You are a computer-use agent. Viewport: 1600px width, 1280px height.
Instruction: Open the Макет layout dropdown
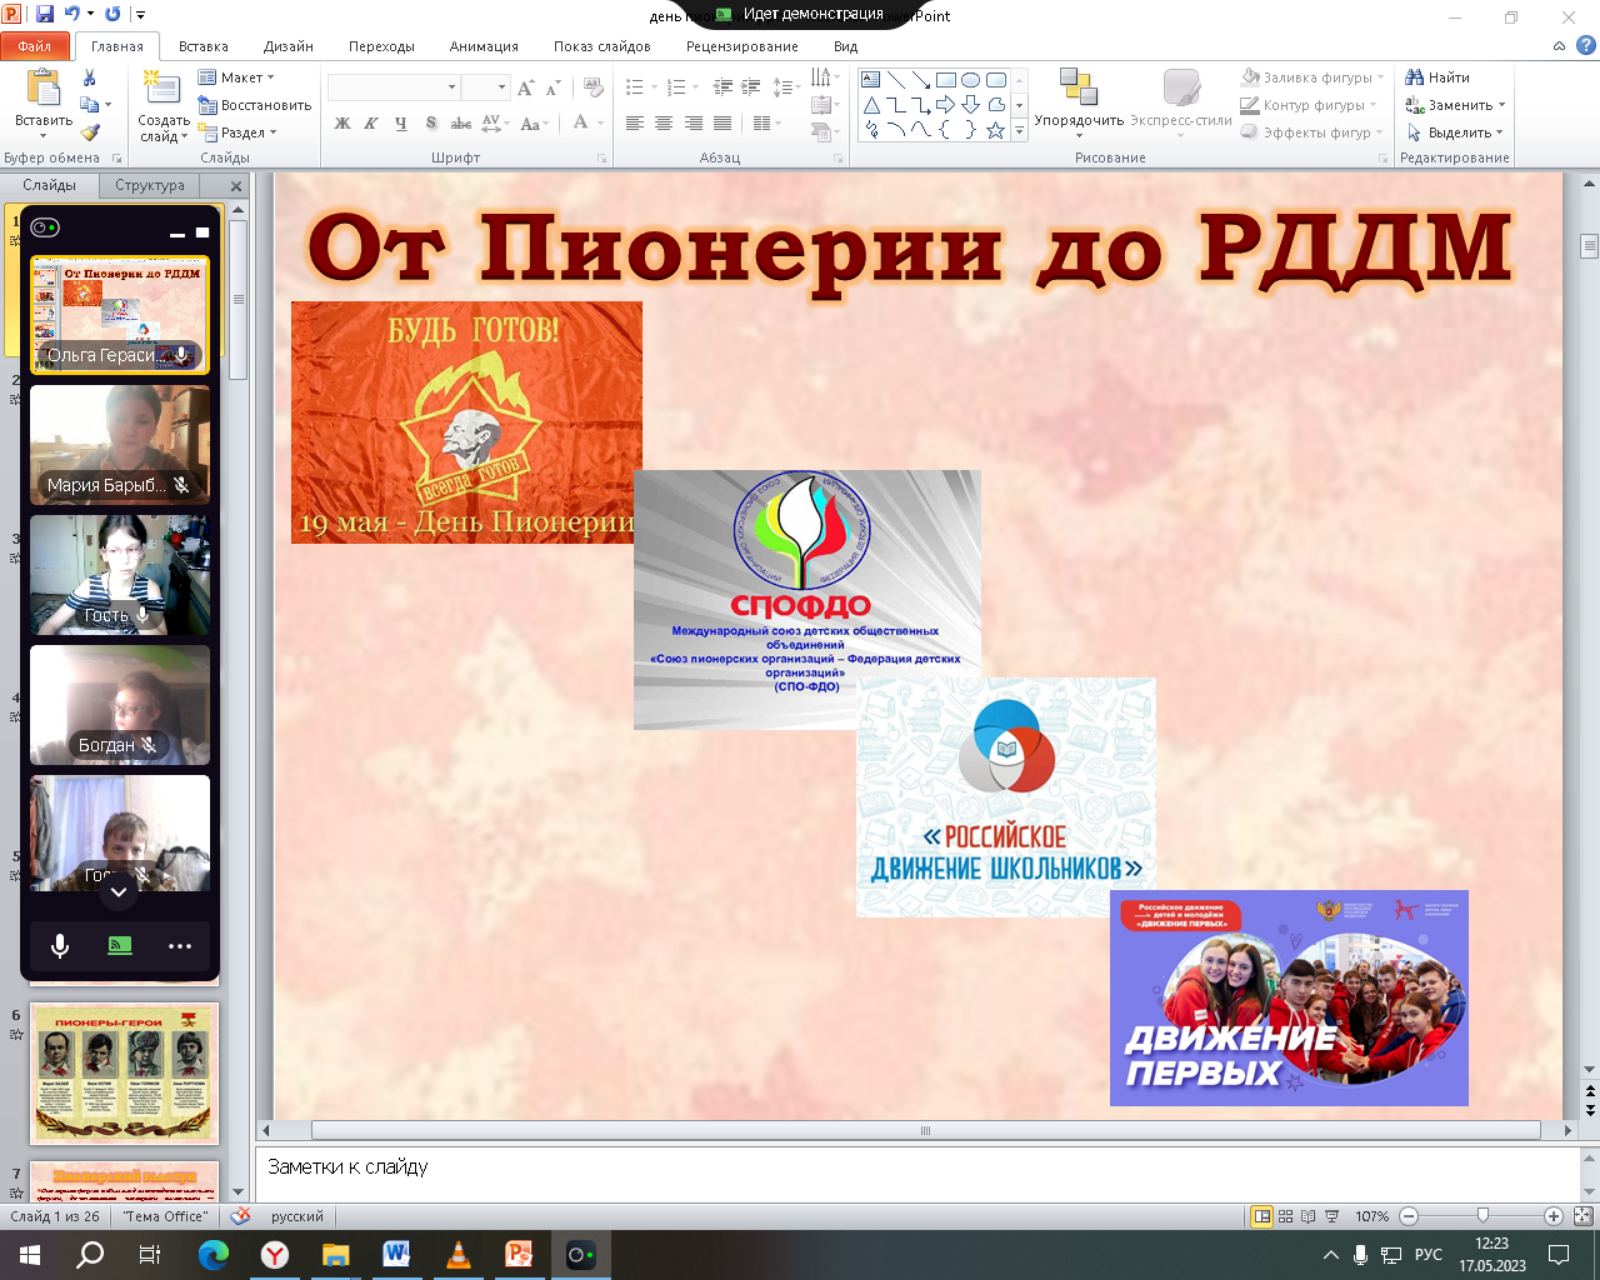(236, 77)
